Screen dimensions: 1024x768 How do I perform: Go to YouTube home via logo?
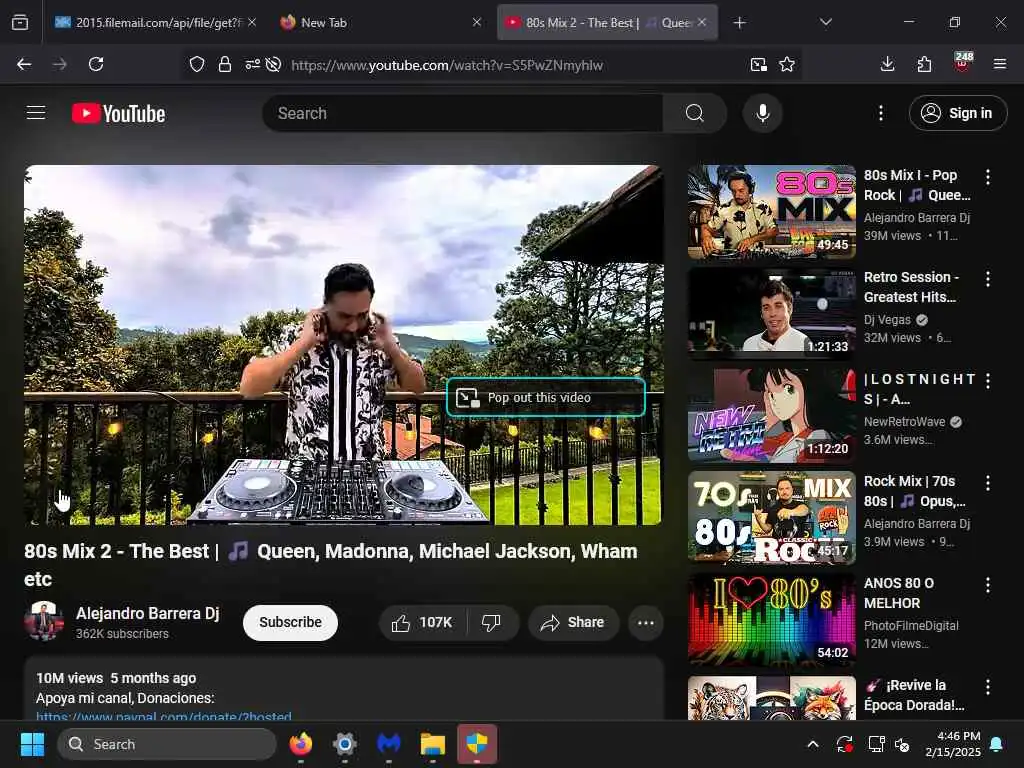(x=118, y=114)
